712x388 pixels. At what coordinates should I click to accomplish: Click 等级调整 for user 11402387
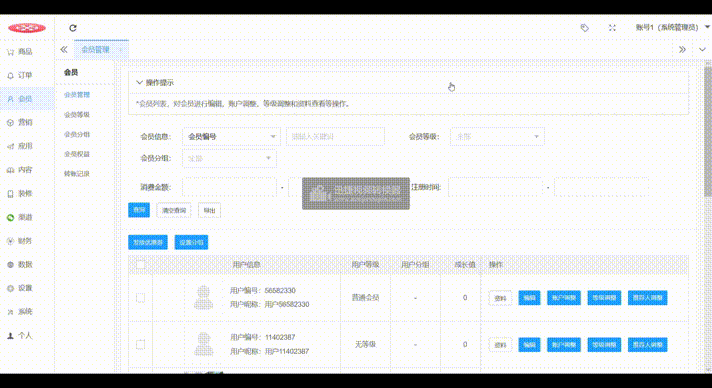point(604,344)
